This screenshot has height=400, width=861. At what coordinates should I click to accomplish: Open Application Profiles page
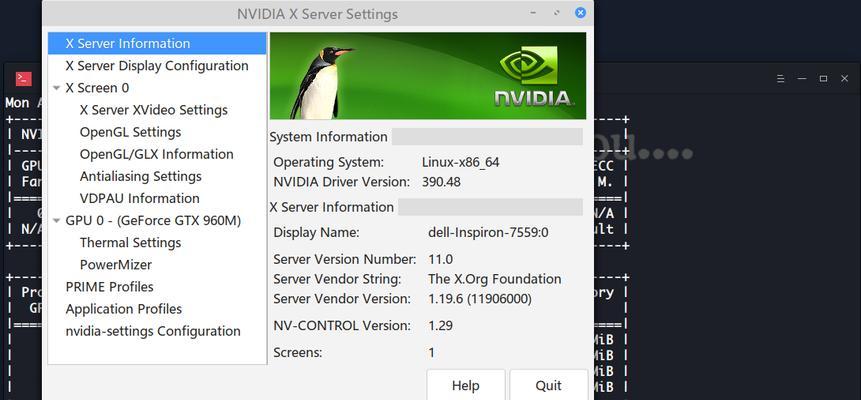(124, 309)
